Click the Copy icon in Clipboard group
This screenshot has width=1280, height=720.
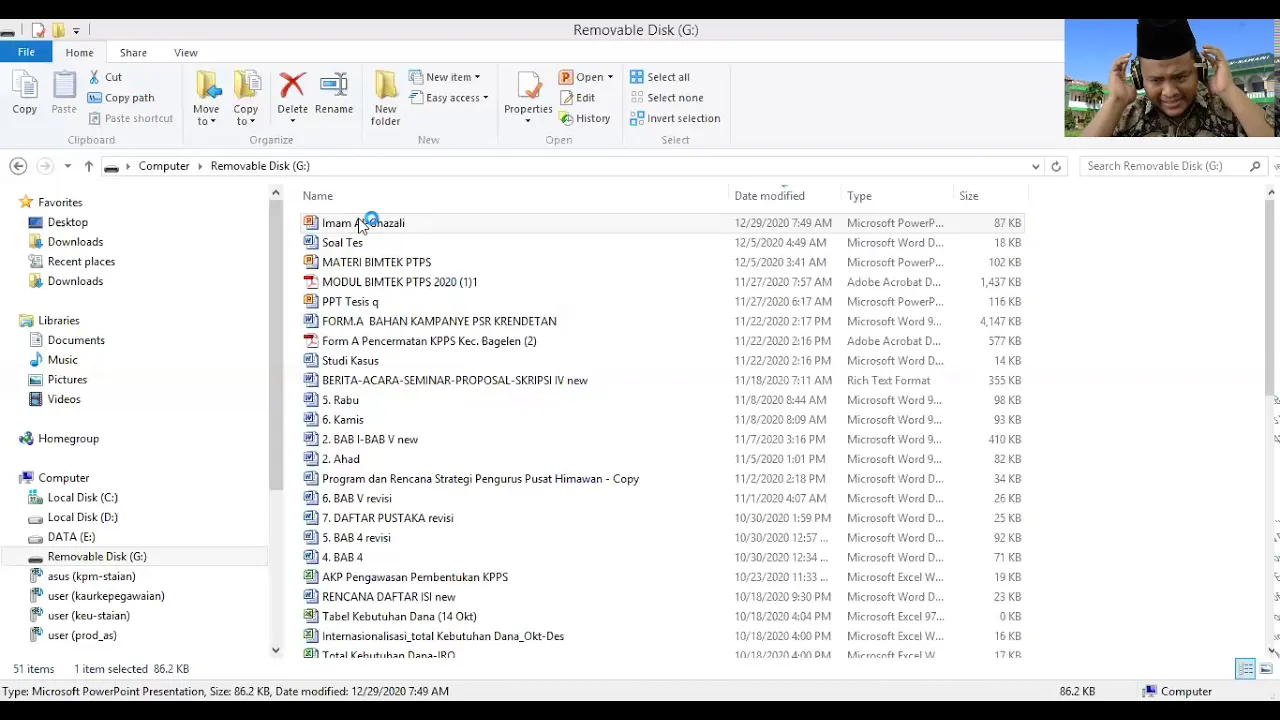tap(24, 88)
